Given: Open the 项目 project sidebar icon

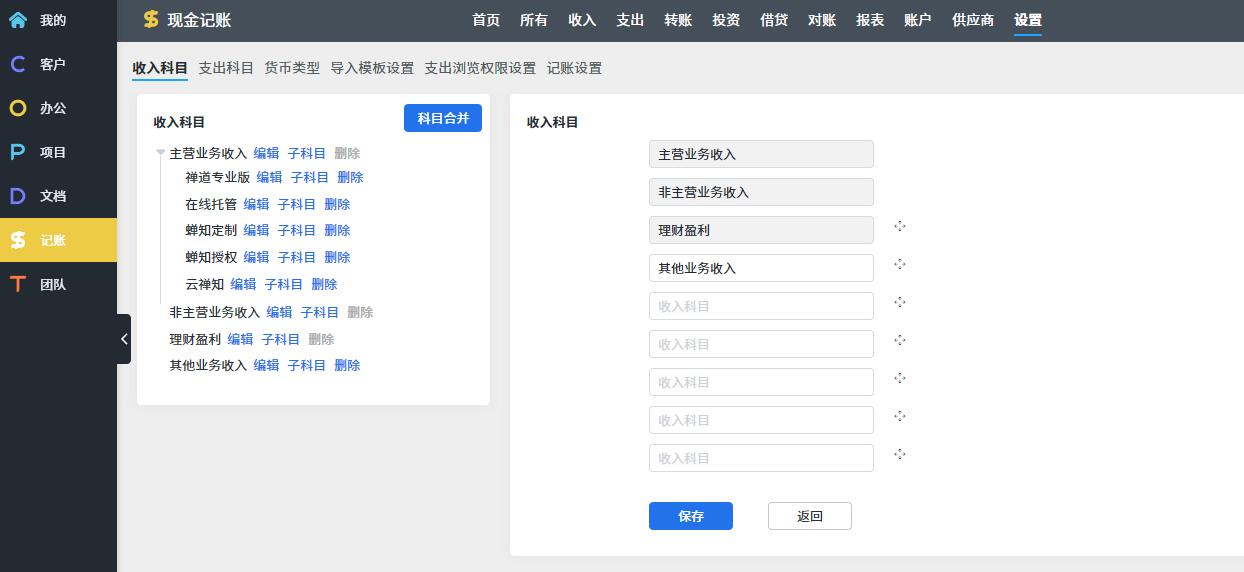Looking at the screenshot, I should 18,152.
